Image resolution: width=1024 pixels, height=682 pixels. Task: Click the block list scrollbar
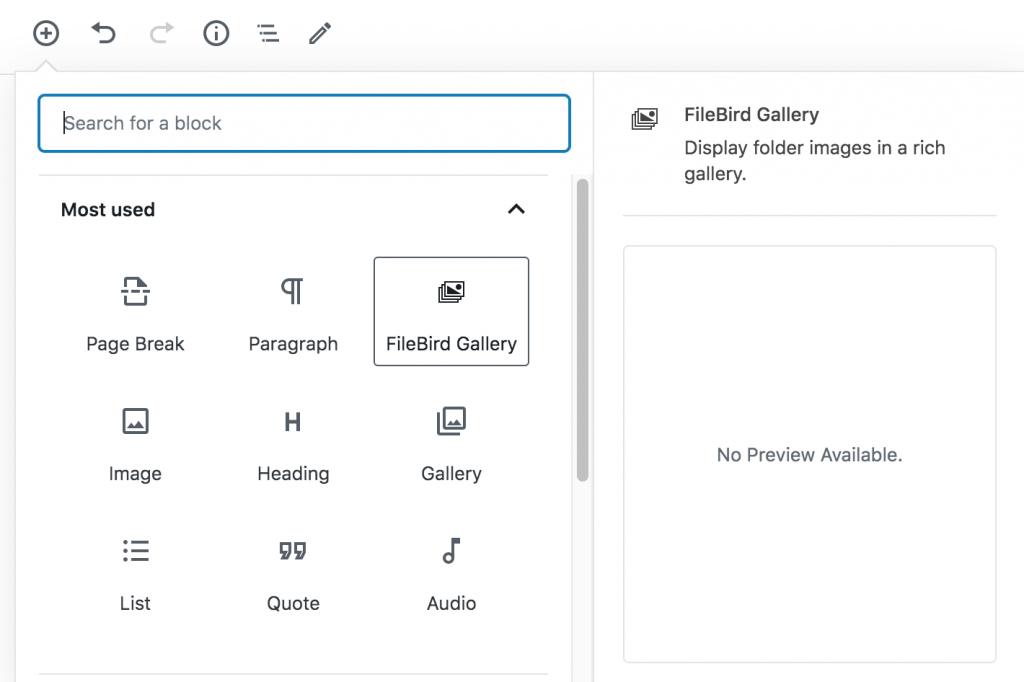pyautogui.click(x=583, y=330)
